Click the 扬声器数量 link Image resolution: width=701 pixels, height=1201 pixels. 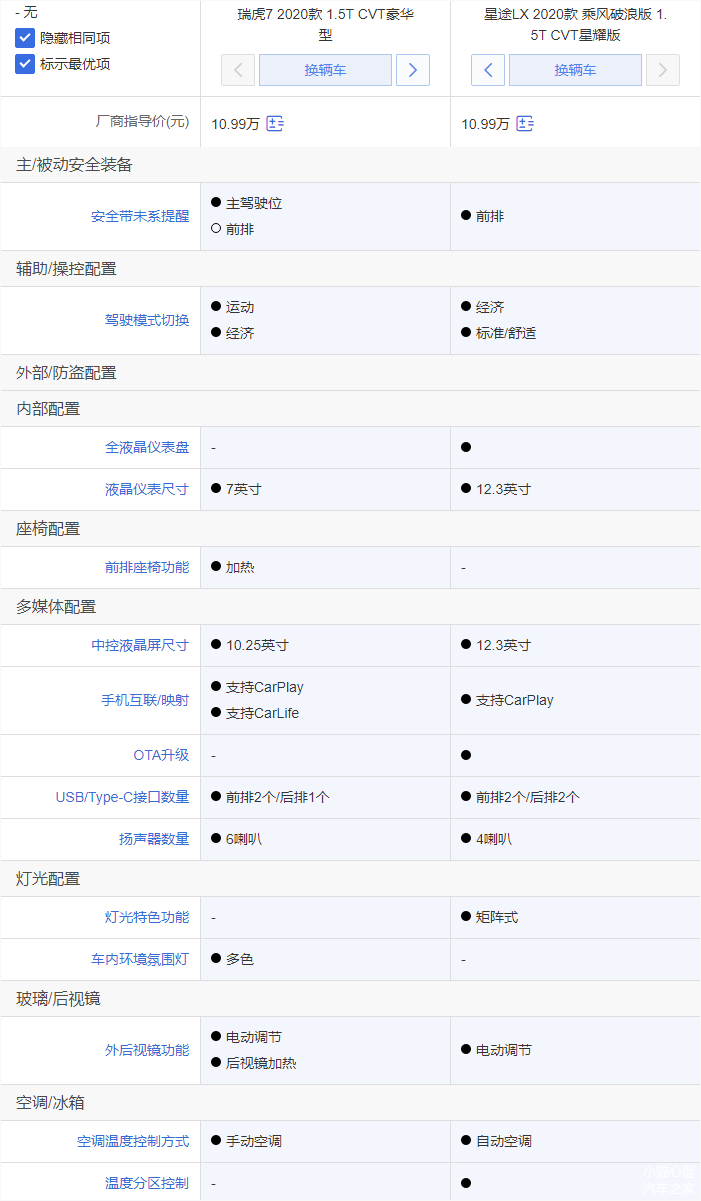coord(154,839)
